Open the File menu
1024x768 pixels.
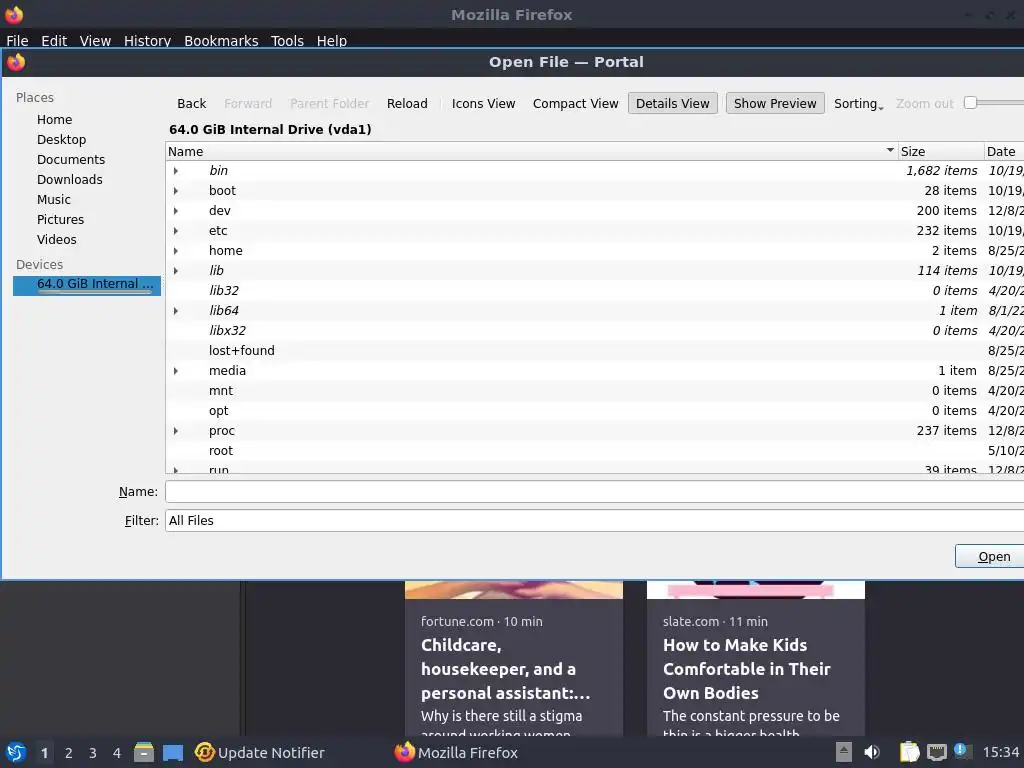pos(17,40)
